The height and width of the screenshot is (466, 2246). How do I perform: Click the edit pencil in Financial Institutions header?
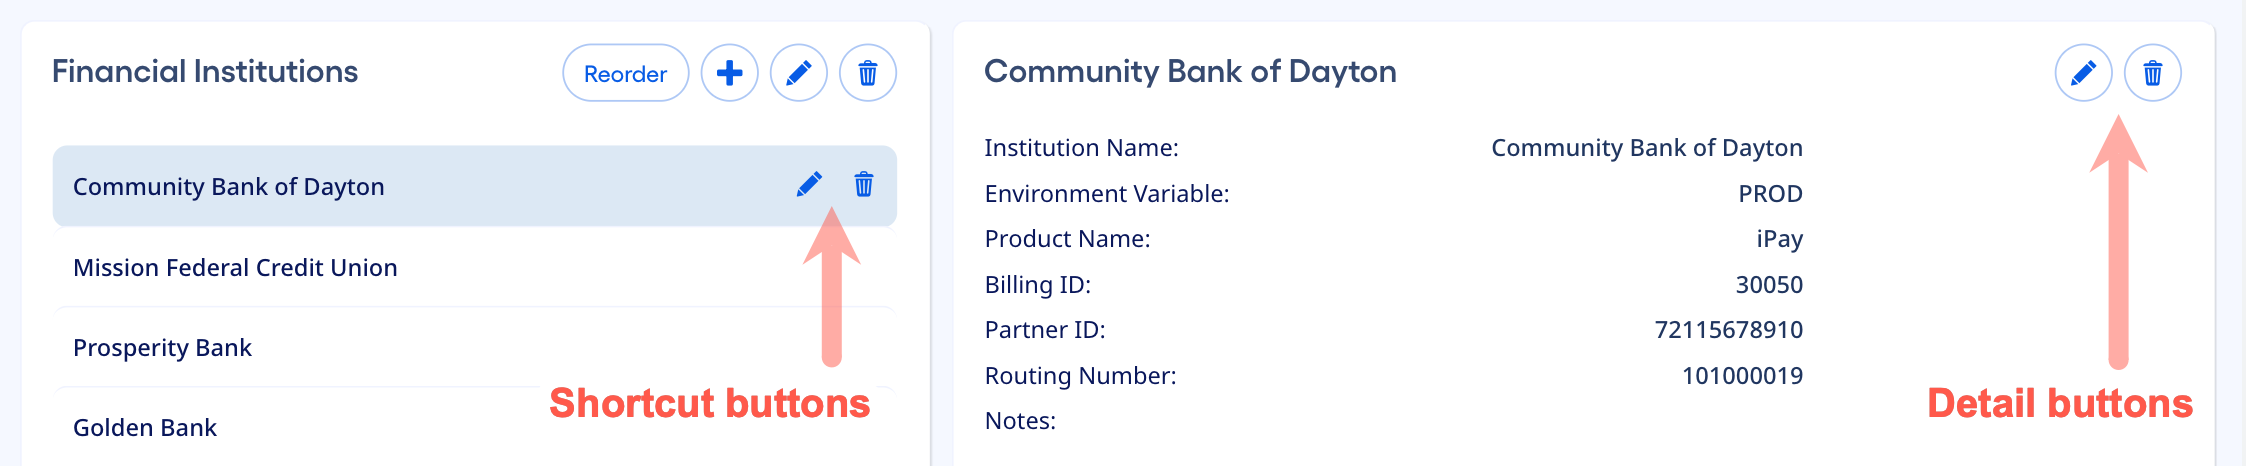[x=799, y=73]
